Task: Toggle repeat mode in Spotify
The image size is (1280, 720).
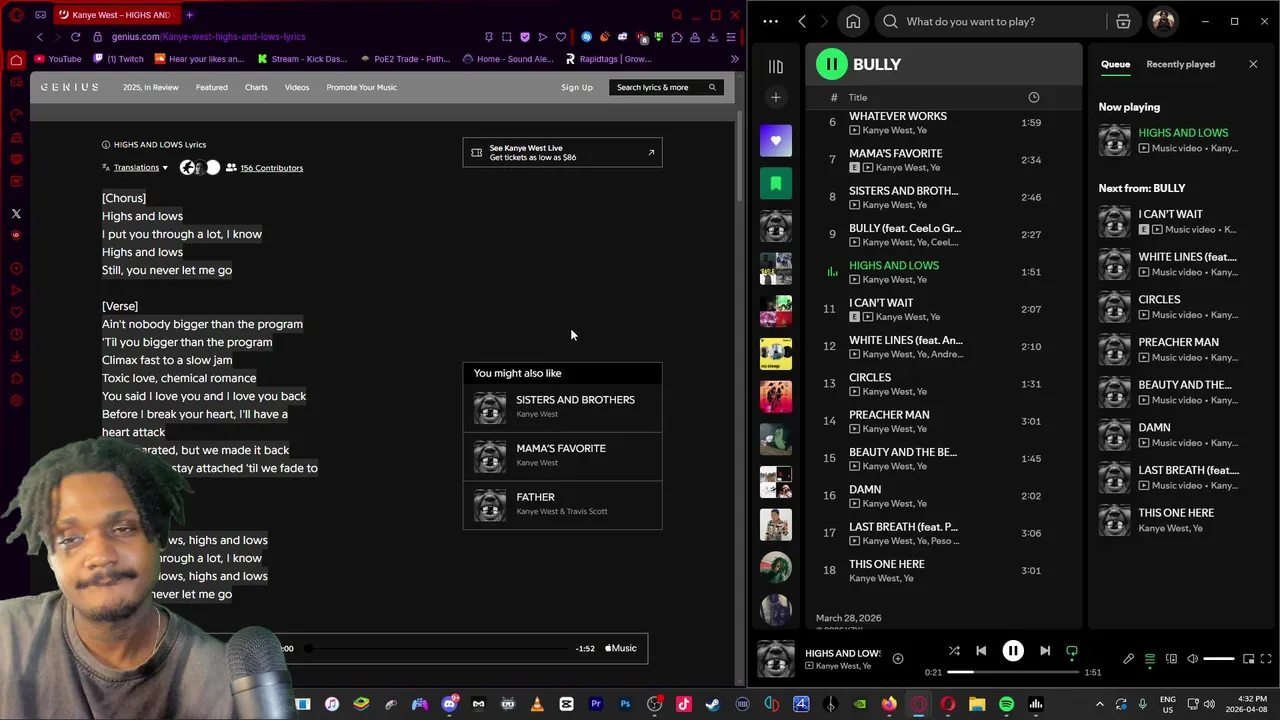Action: pyautogui.click(x=1072, y=651)
